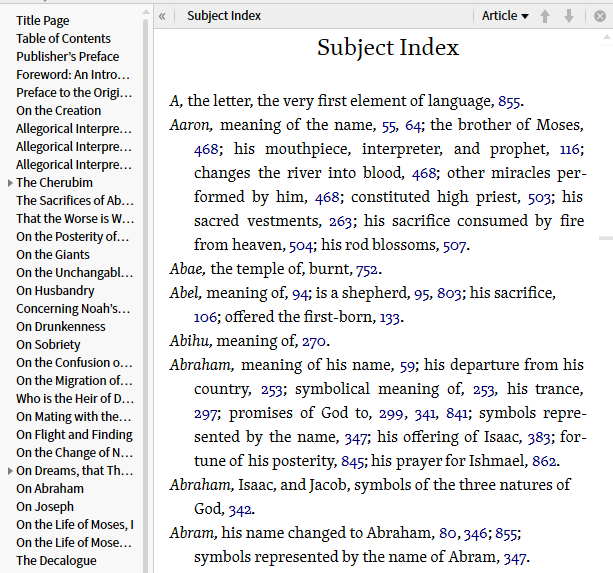
Task: Follow page link 752 for Abae
Action: pyautogui.click(x=366, y=269)
